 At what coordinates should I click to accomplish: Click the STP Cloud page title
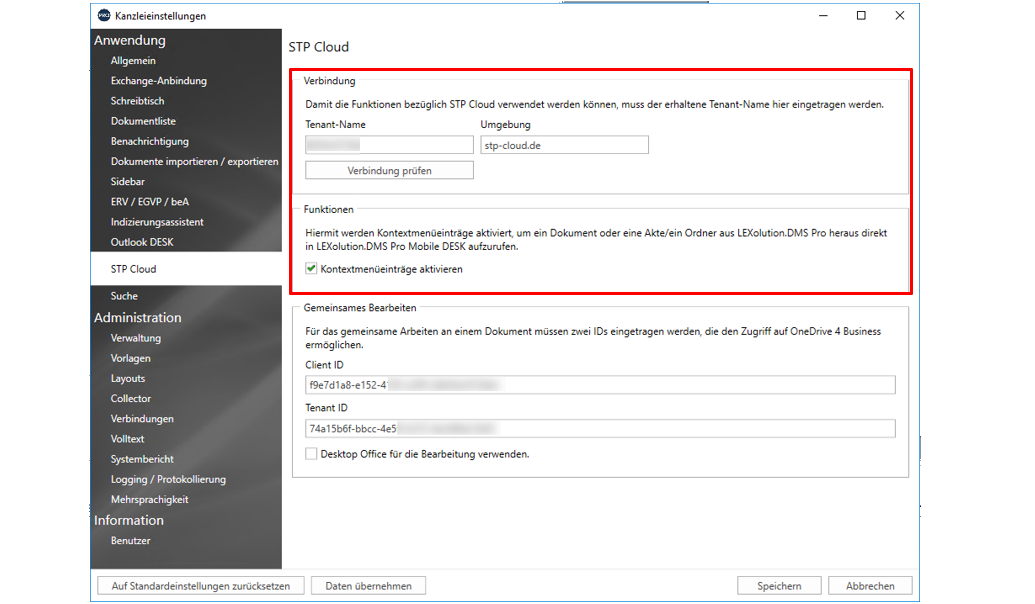click(x=319, y=47)
